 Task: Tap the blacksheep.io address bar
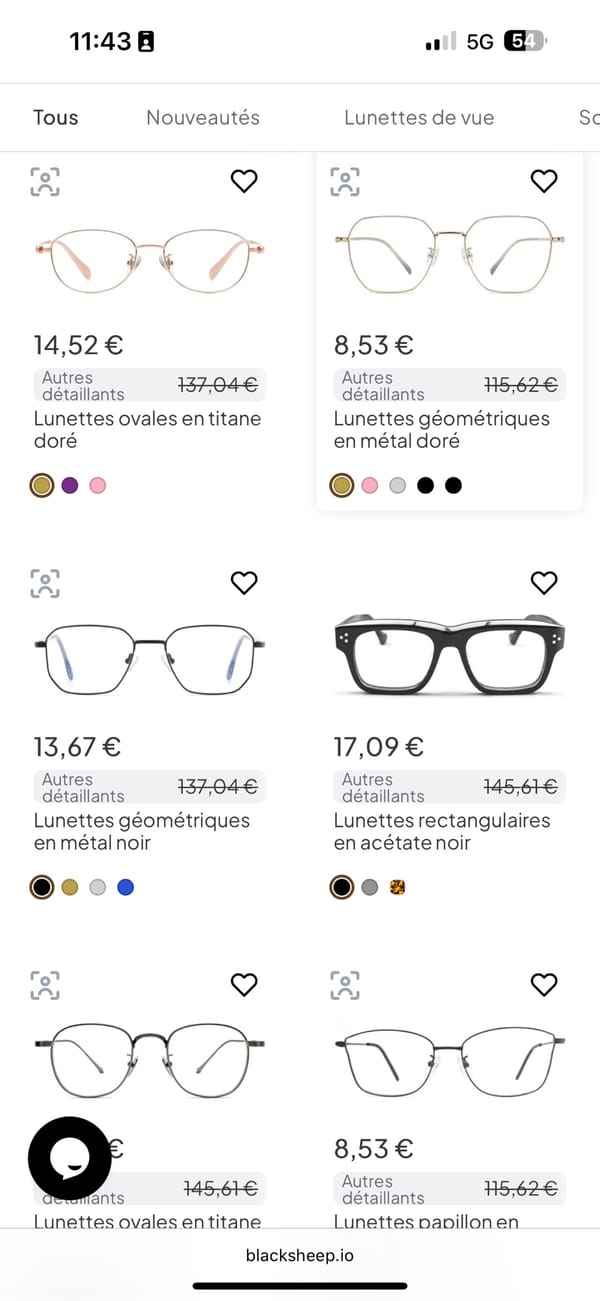pos(300,1255)
